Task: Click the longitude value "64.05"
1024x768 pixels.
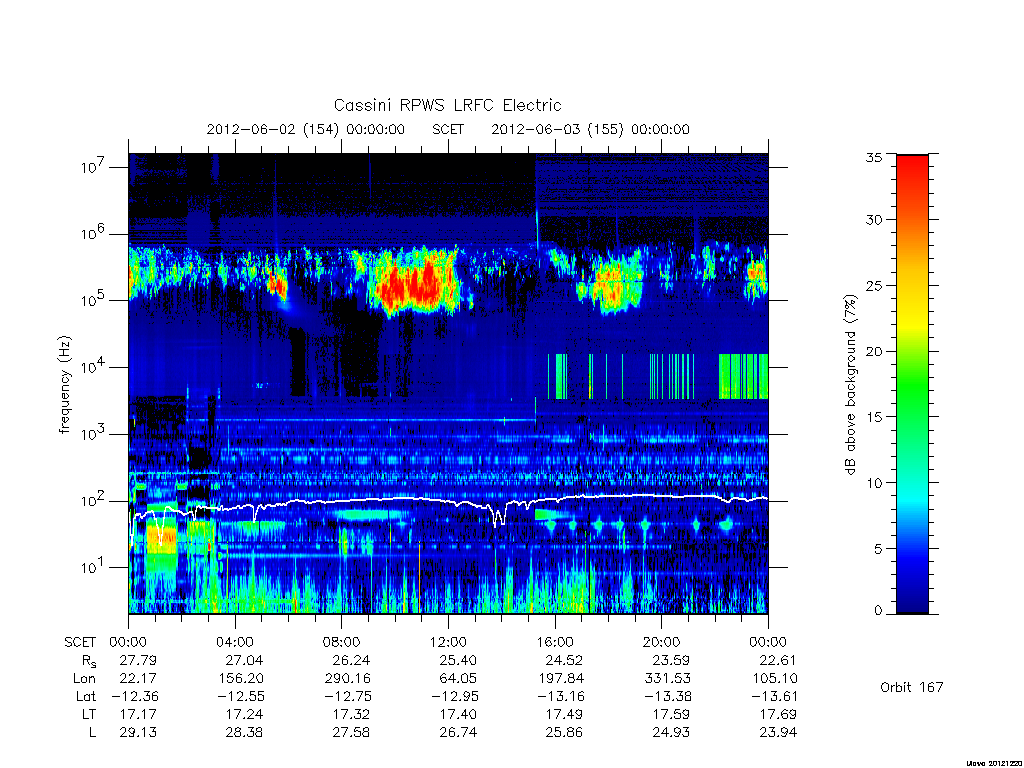Action: pos(458,679)
